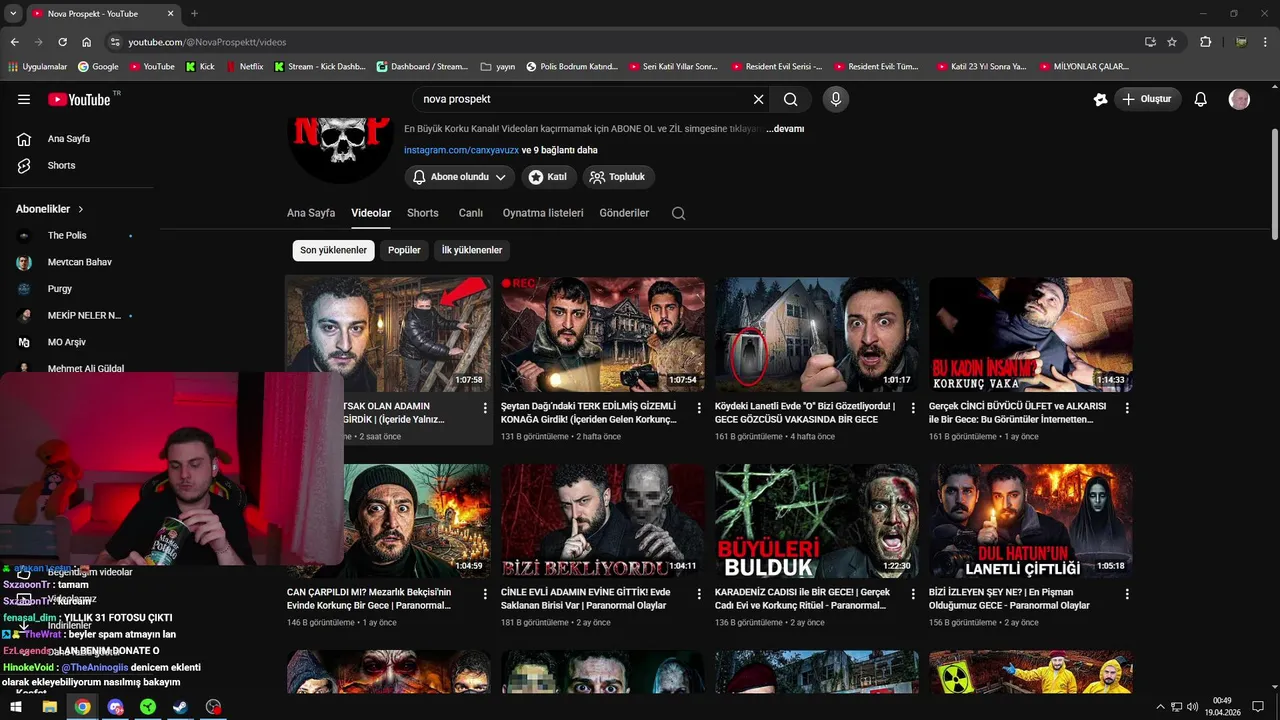Expand the Abonelikler section arrow
The height and width of the screenshot is (720, 1280).
pyautogui.click(x=81, y=209)
